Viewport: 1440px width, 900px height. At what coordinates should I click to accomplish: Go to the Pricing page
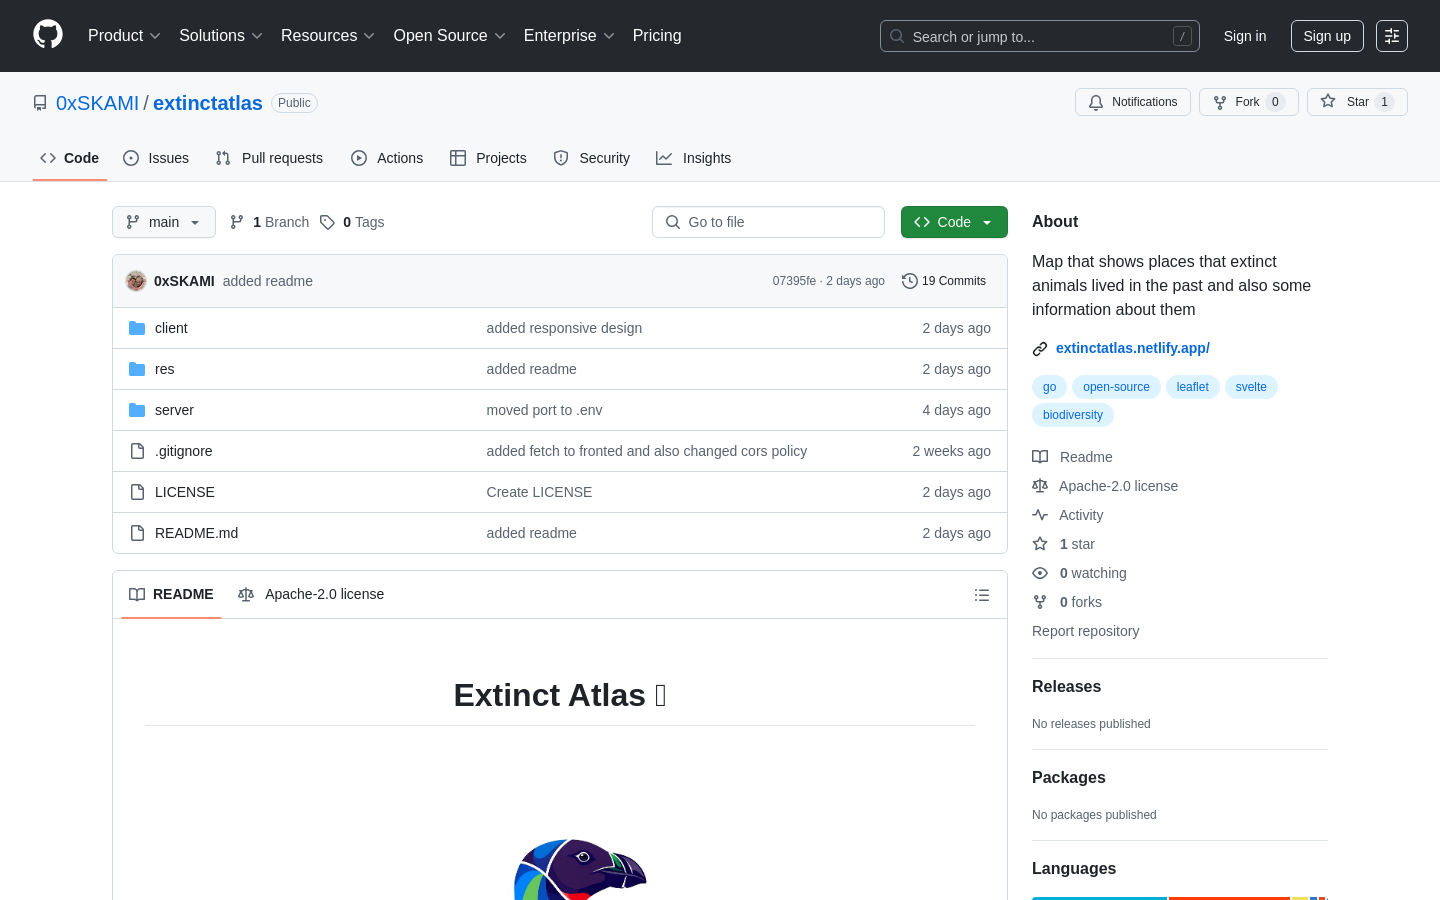(x=657, y=36)
